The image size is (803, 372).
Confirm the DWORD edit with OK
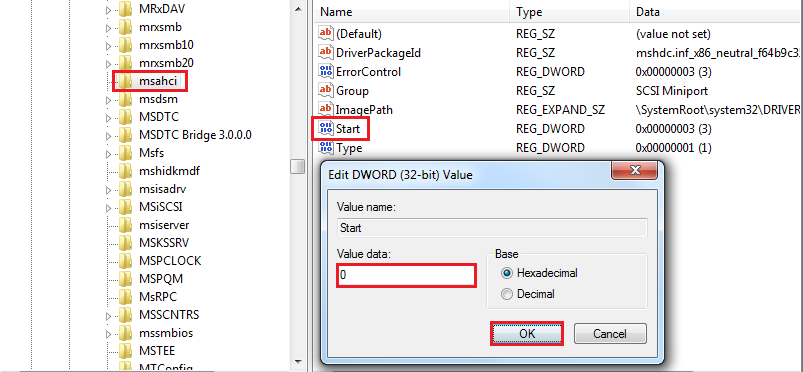(x=527, y=334)
